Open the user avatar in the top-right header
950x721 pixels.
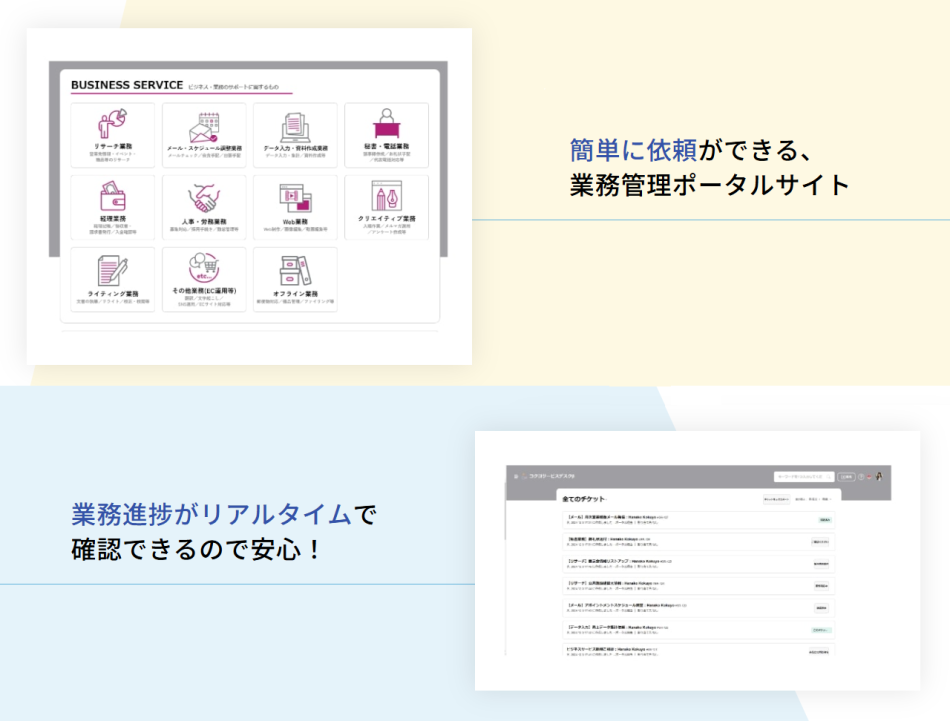880,477
